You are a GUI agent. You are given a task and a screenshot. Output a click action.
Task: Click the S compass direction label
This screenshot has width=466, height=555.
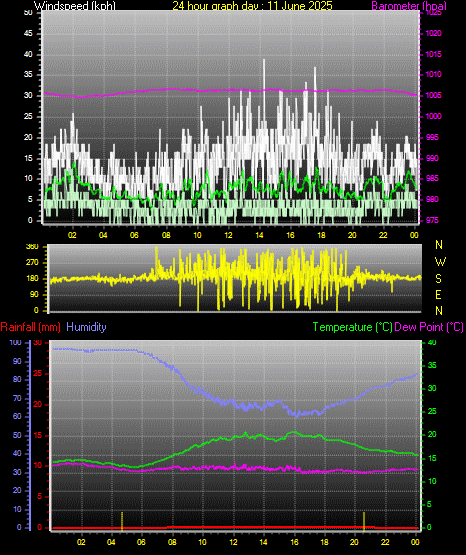(438, 279)
